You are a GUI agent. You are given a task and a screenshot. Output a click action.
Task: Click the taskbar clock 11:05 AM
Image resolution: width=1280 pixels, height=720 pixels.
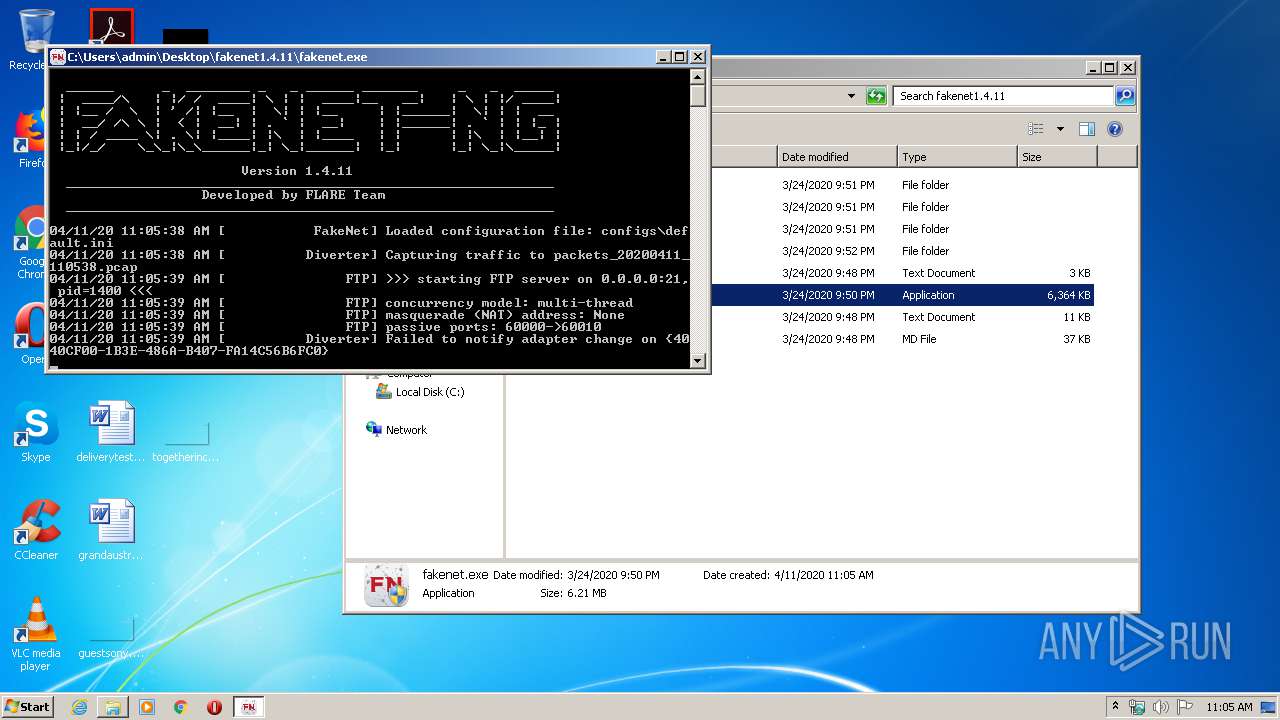point(1229,707)
